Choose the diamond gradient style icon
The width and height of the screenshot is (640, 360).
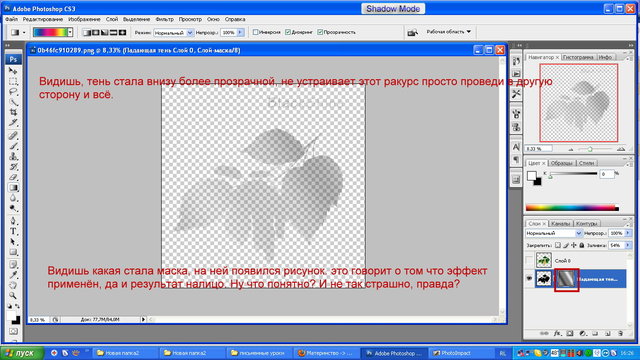[x=122, y=32]
